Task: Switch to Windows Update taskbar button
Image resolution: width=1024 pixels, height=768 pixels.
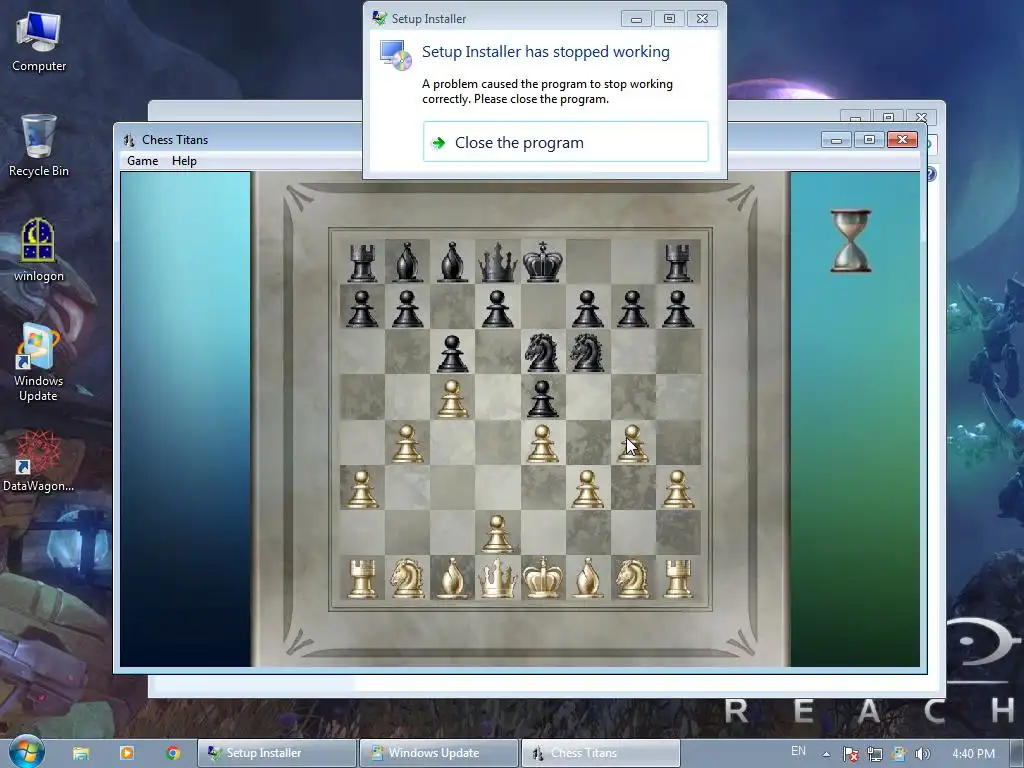Action: (439, 753)
